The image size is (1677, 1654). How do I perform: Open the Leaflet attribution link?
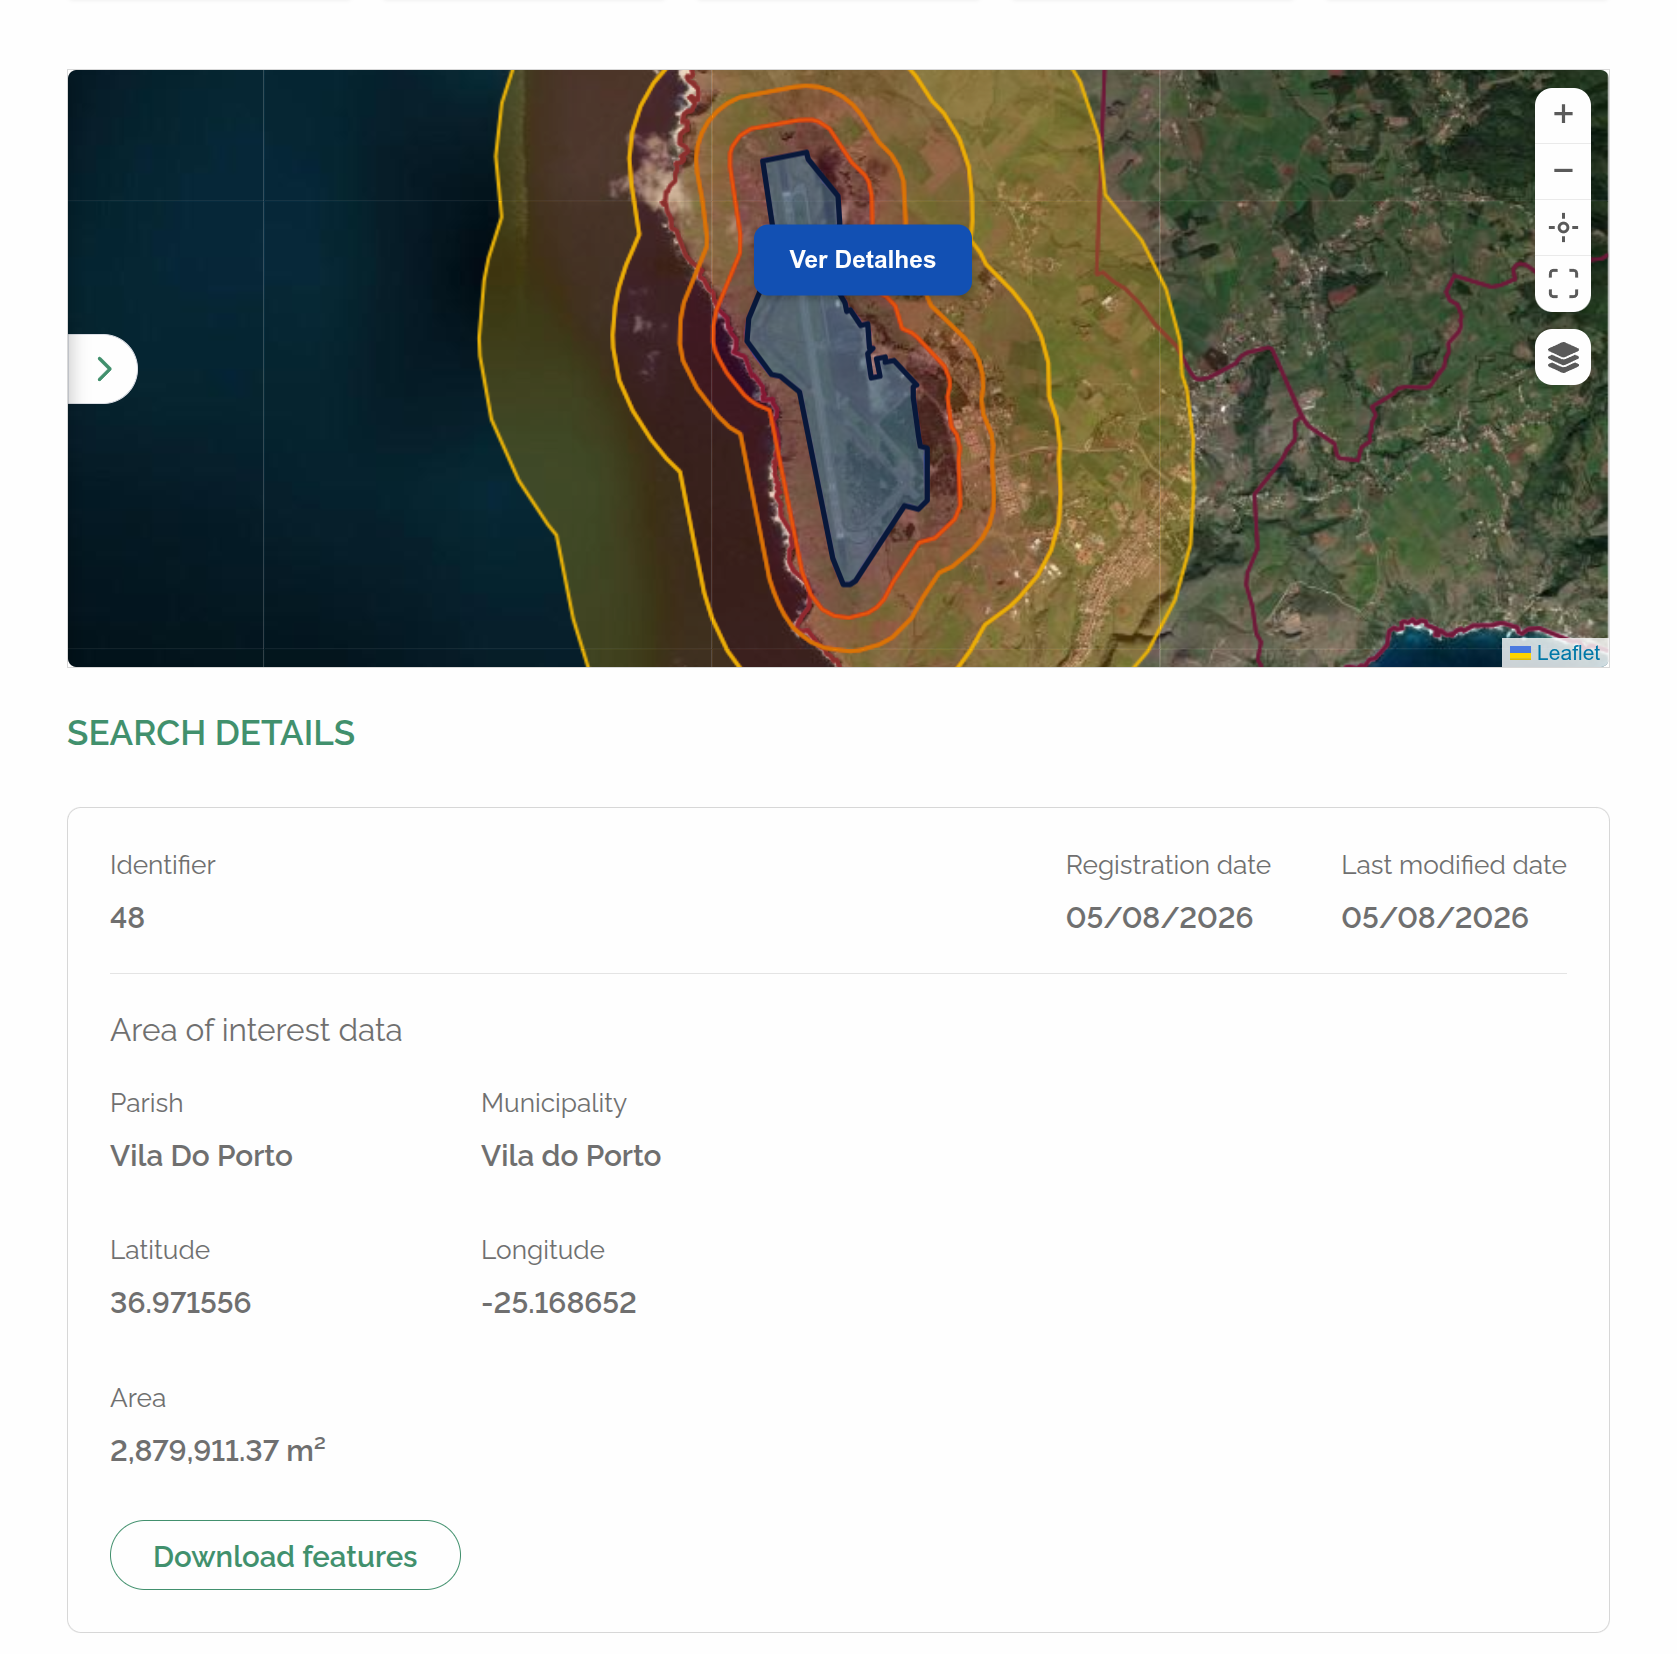point(1567,653)
